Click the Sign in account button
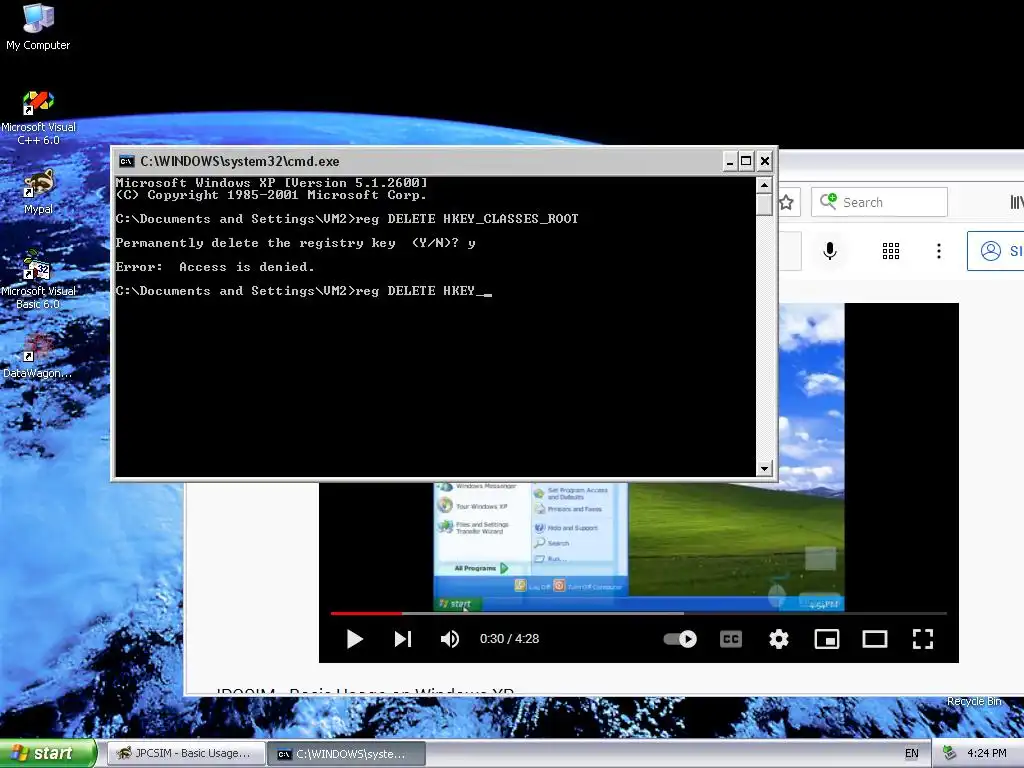The image size is (1024, 768). click(x=995, y=251)
